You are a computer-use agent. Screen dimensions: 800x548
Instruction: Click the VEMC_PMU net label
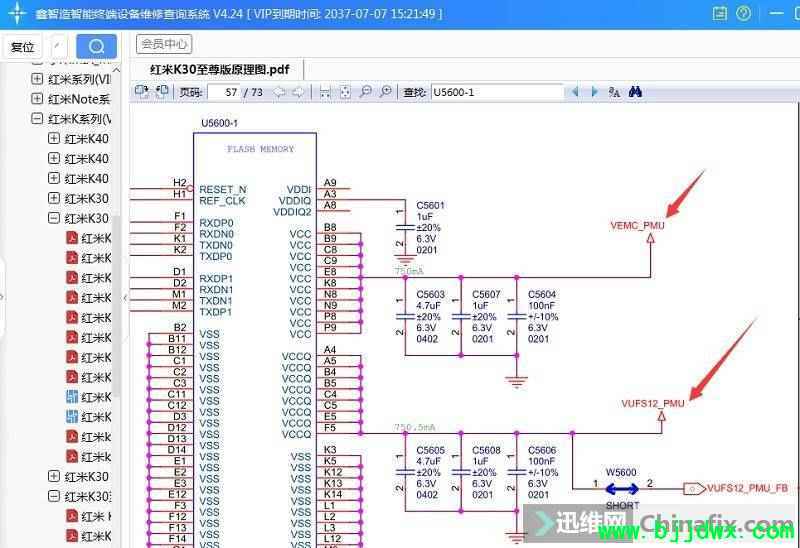point(637,226)
